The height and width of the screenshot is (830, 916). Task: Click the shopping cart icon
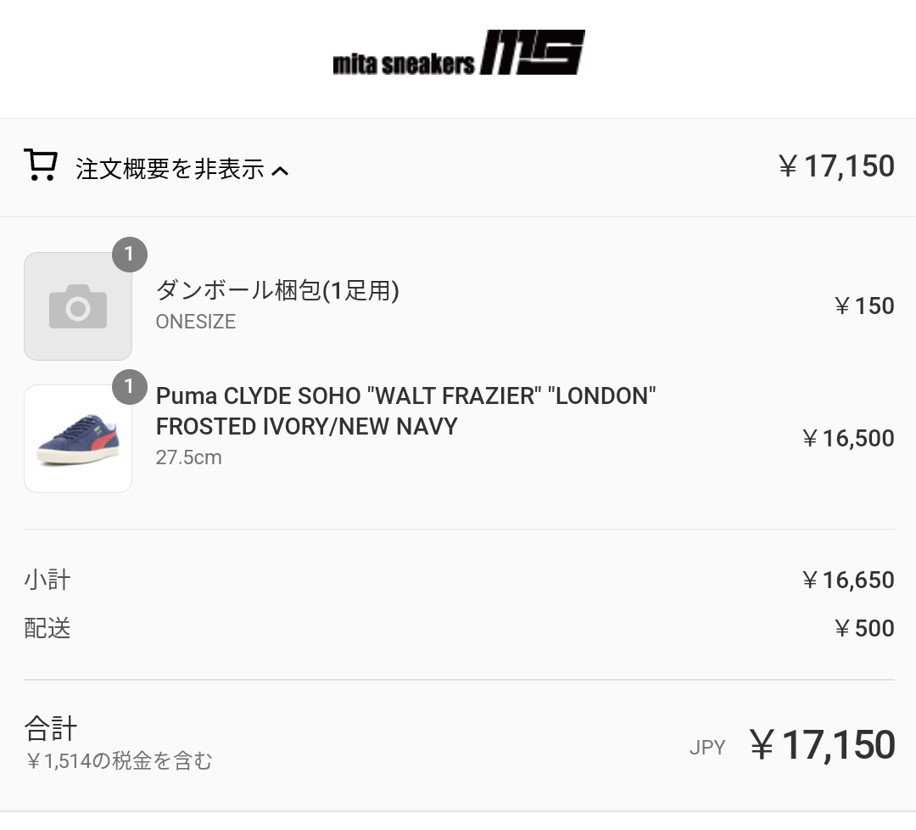click(x=40, y=165)
